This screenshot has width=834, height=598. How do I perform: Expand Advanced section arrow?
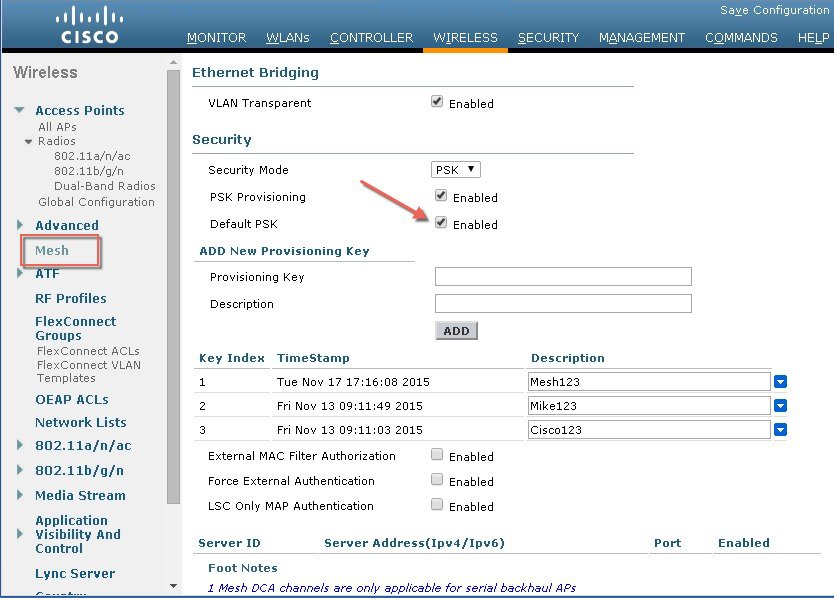click(20, 225)
